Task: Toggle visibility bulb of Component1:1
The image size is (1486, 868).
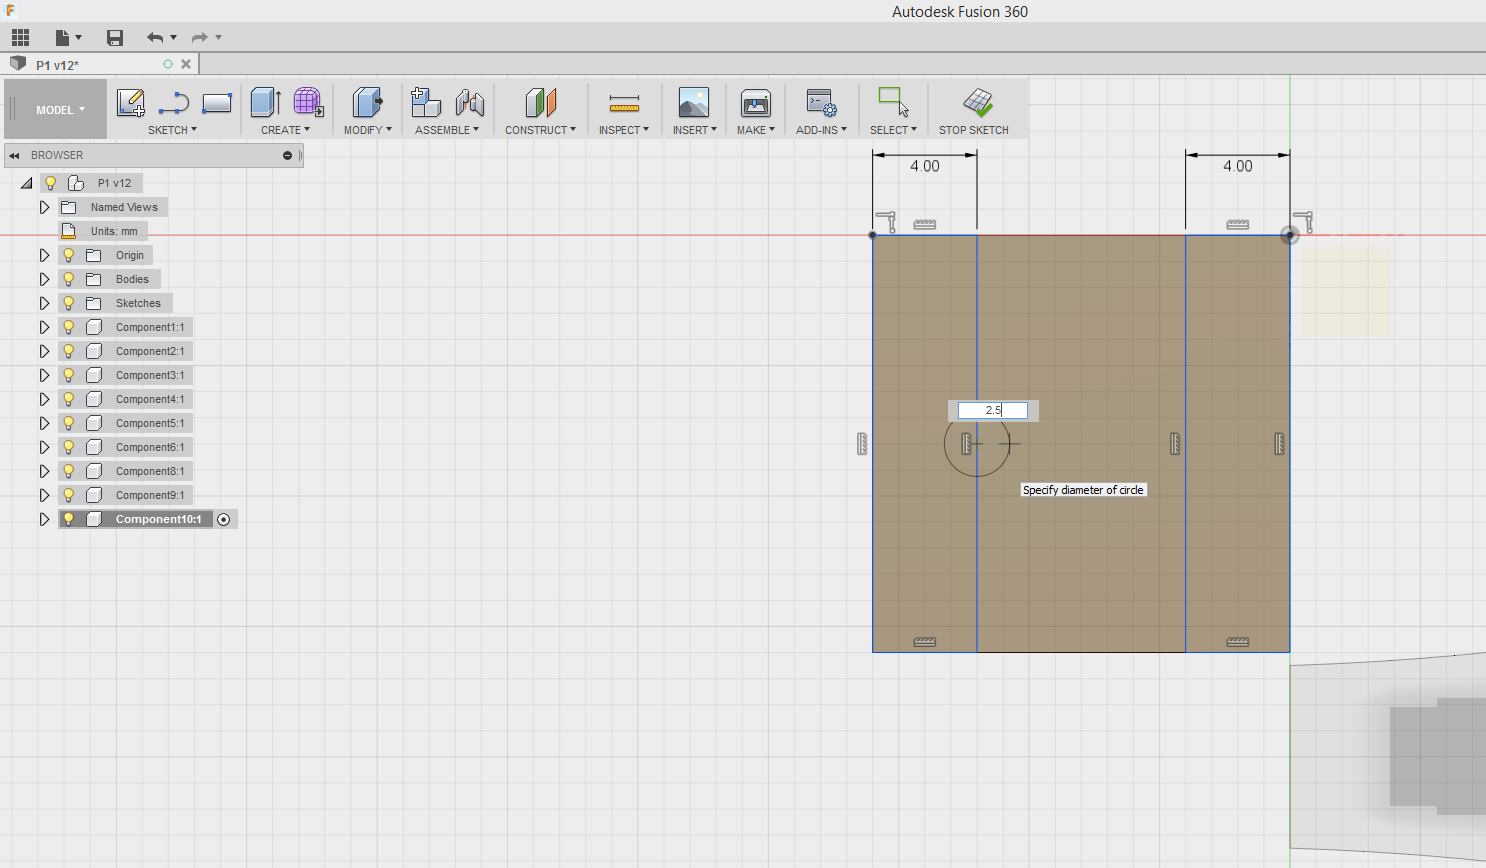Action: coord(69,327)
